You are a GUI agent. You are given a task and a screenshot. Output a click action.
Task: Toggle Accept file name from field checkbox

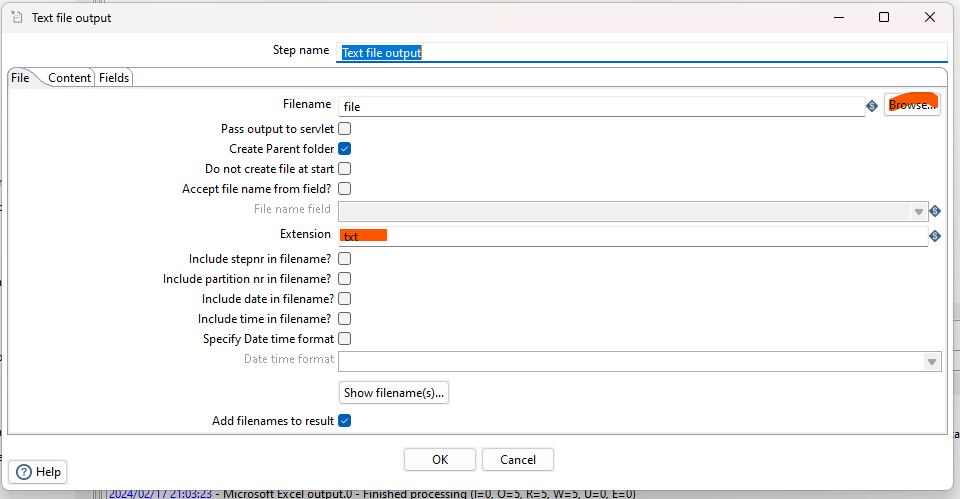[x=344, y=189]
